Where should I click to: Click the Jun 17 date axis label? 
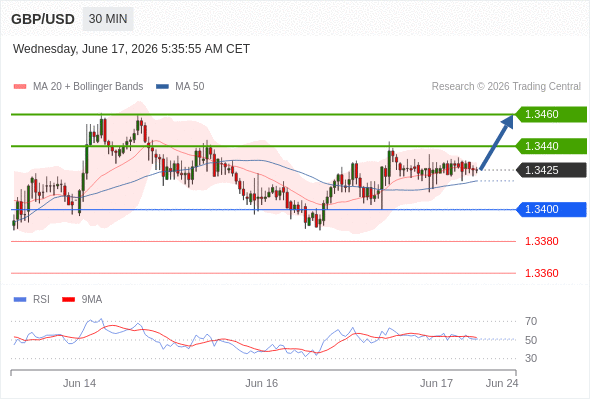point(436,383)
